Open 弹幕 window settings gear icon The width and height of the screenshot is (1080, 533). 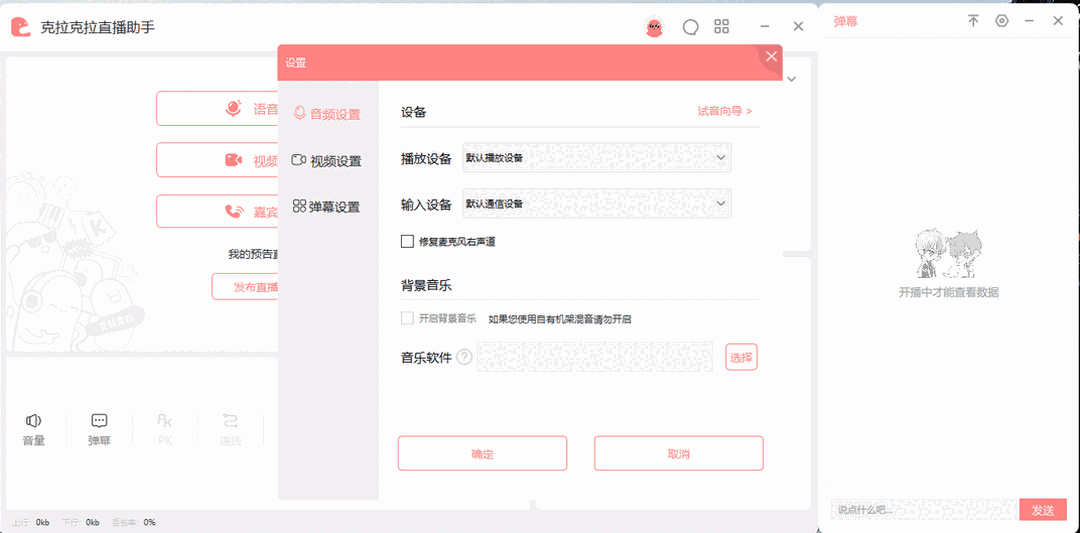point(1001,21)
